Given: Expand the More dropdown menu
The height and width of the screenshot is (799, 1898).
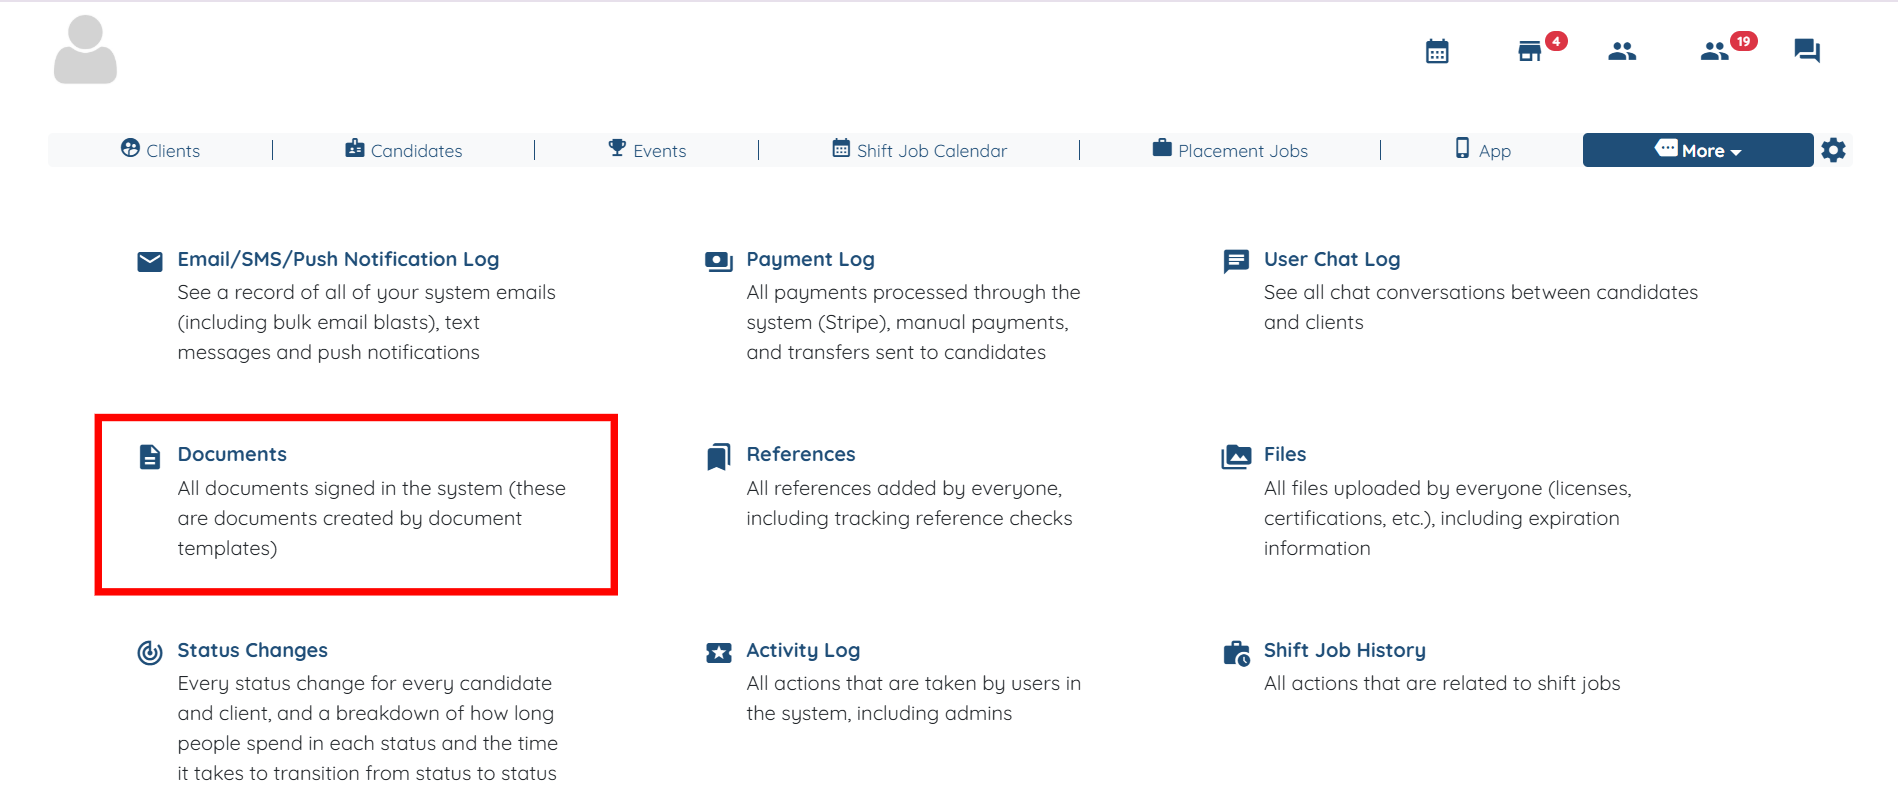Looking at the screenshot, I should click(x=1698, y=150).
